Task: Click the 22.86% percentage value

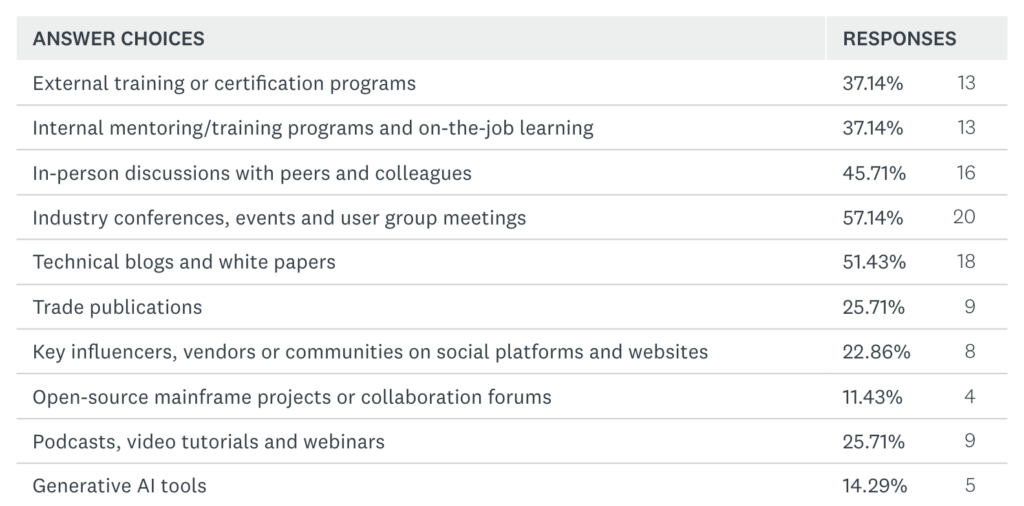Action: pyautogui.click(x=876, y=352)
